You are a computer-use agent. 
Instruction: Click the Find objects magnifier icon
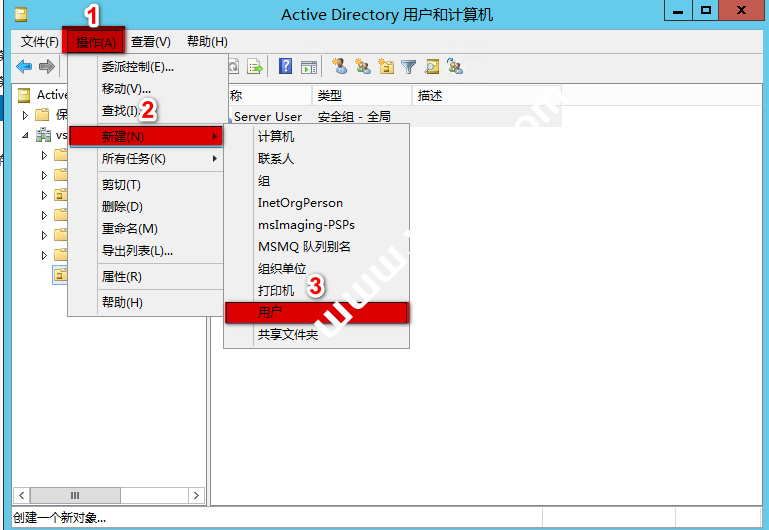[432, 66]
